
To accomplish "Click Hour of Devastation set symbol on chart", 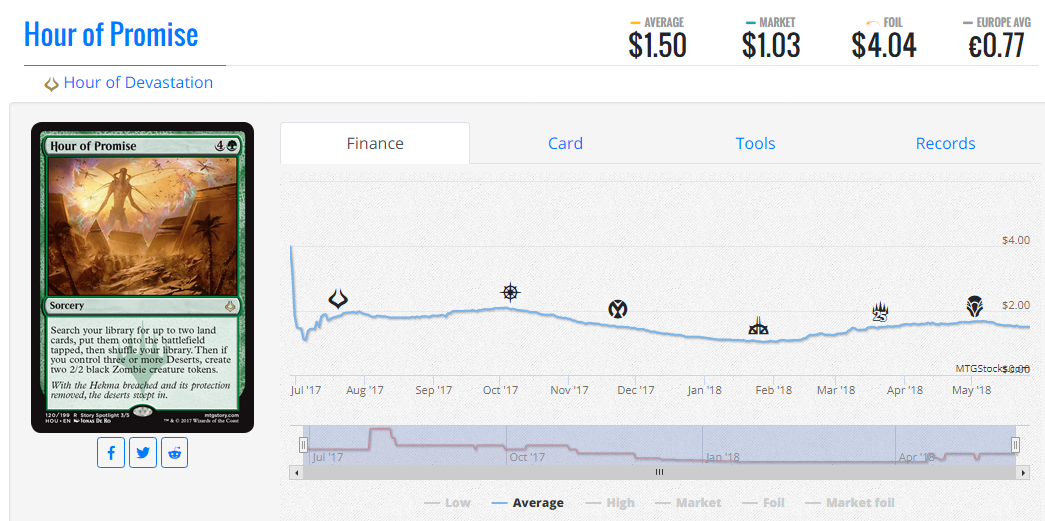I will pyautogui.click(x=338, y=299).
